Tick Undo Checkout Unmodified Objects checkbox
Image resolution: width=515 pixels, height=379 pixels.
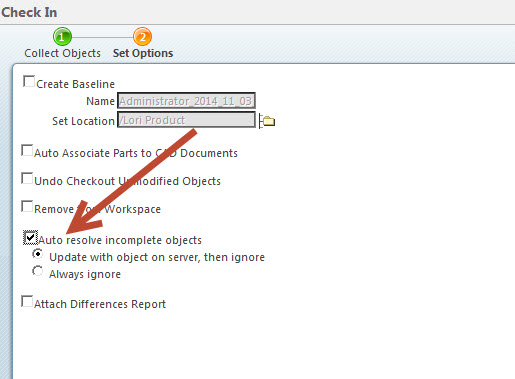27,178
